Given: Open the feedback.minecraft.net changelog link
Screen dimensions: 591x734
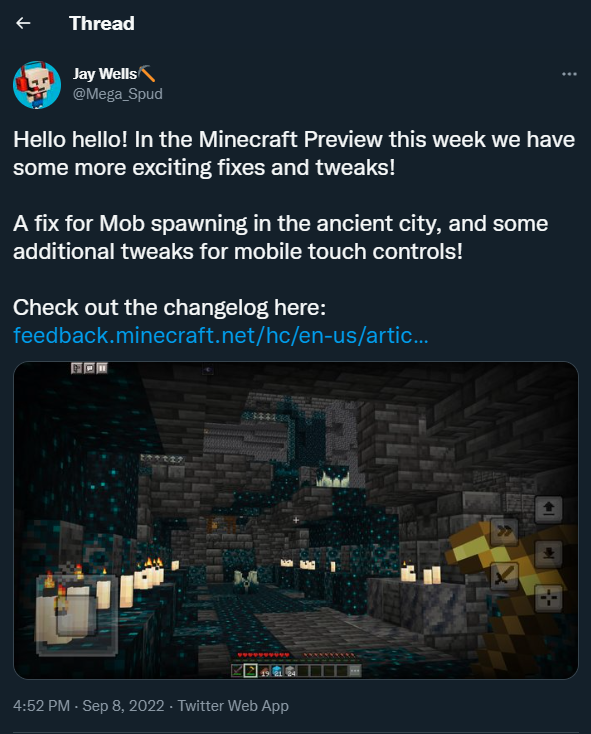Looking at the screenshot, I should (x=220, y=335).
